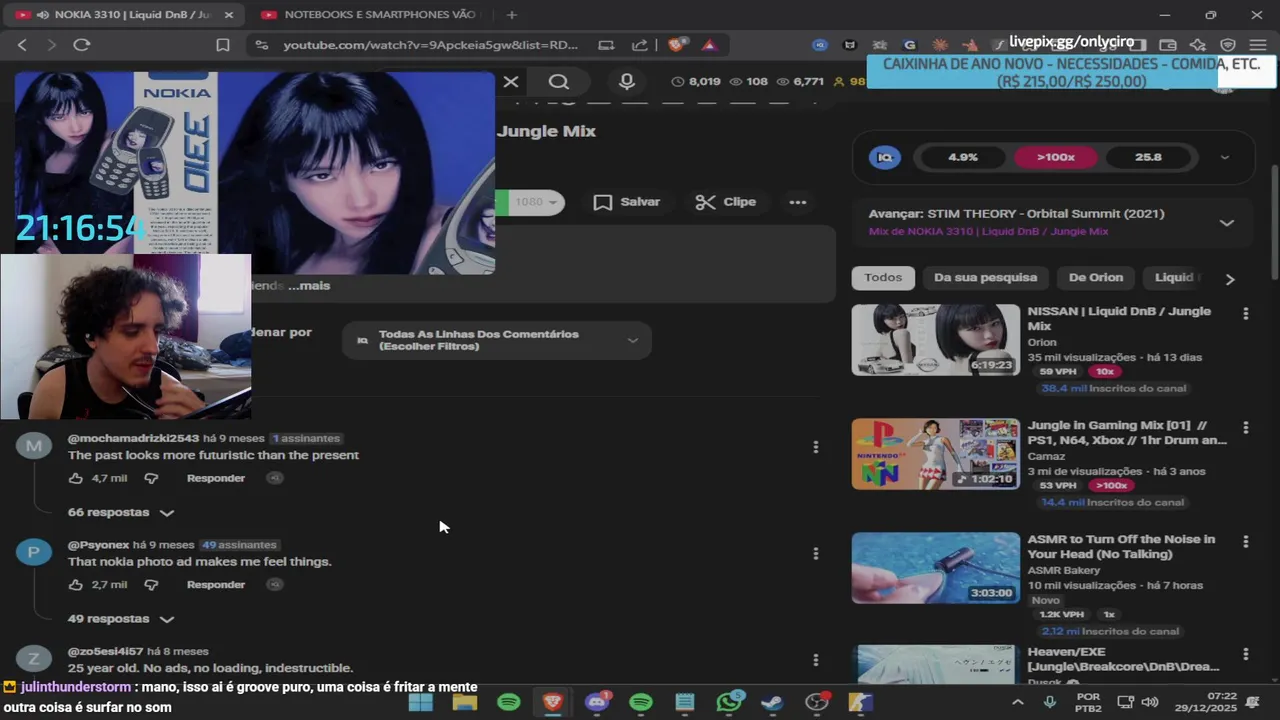The image size is (1280, 720).
Task: Click the Brave Rewards triangle icon
Action: point(709,45)
